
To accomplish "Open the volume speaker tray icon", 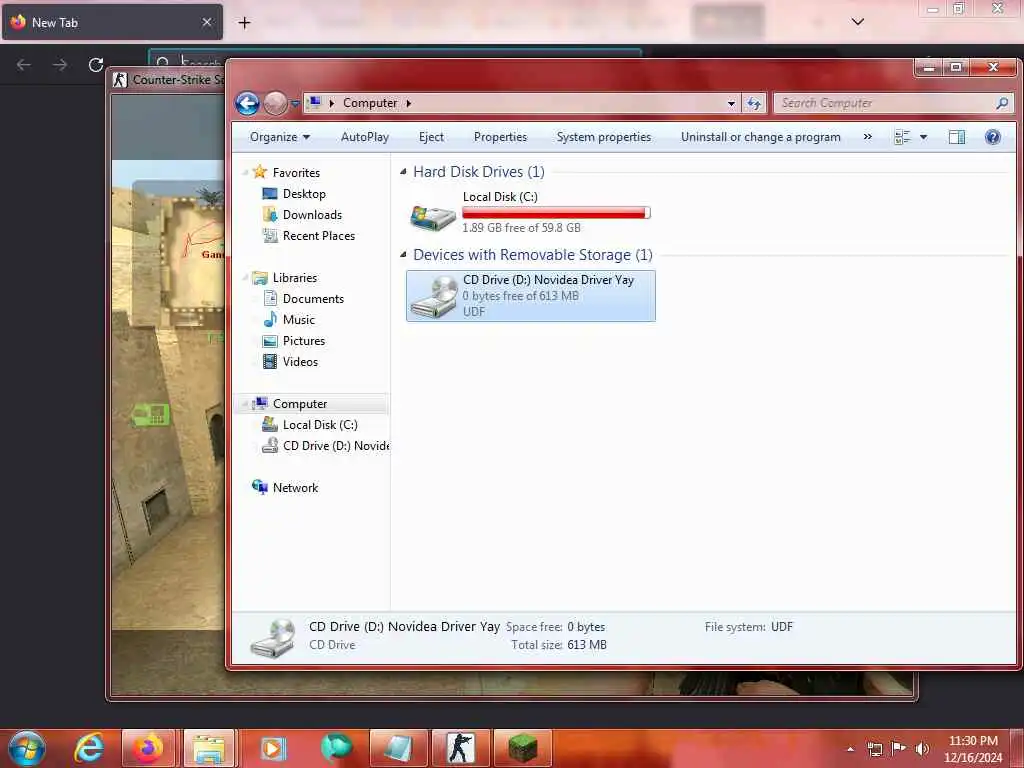I will (922, 749).
